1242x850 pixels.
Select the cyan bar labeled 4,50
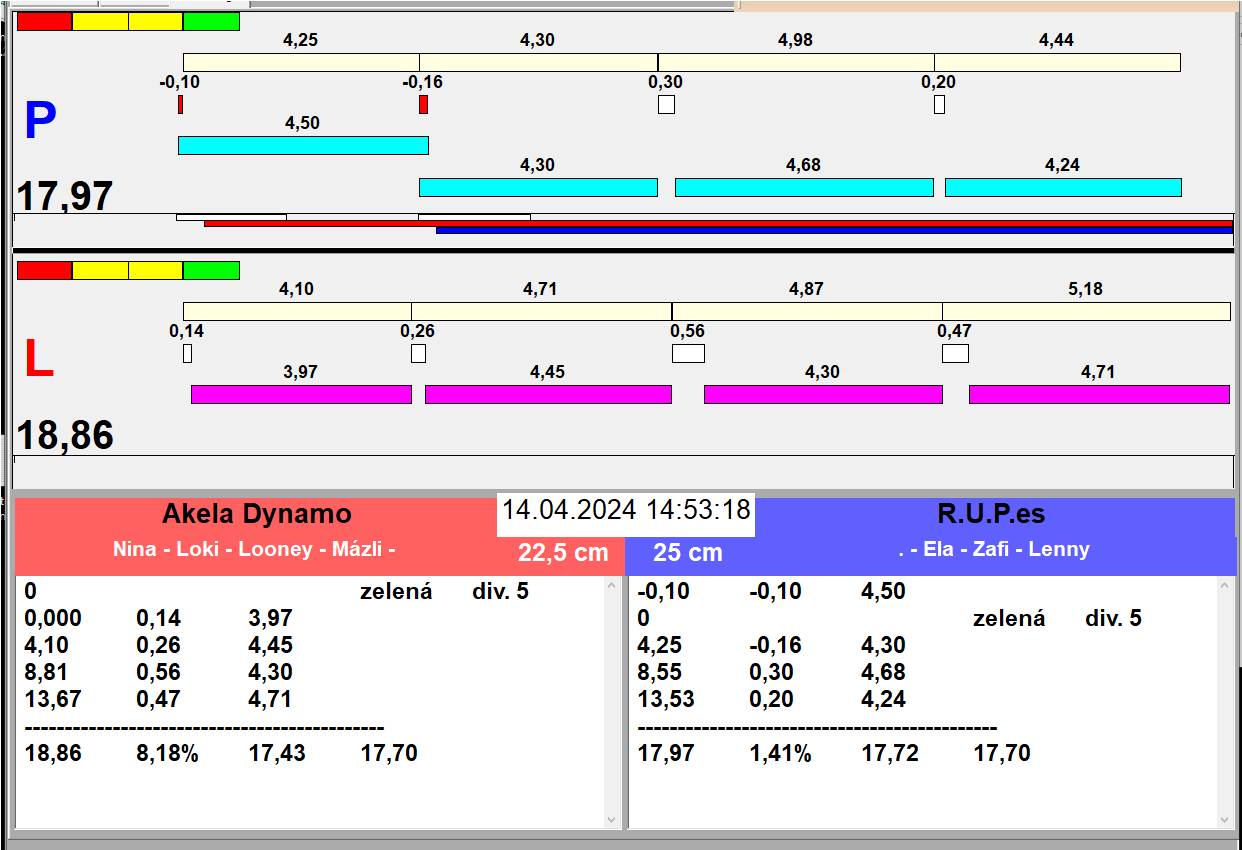[303, 145]
